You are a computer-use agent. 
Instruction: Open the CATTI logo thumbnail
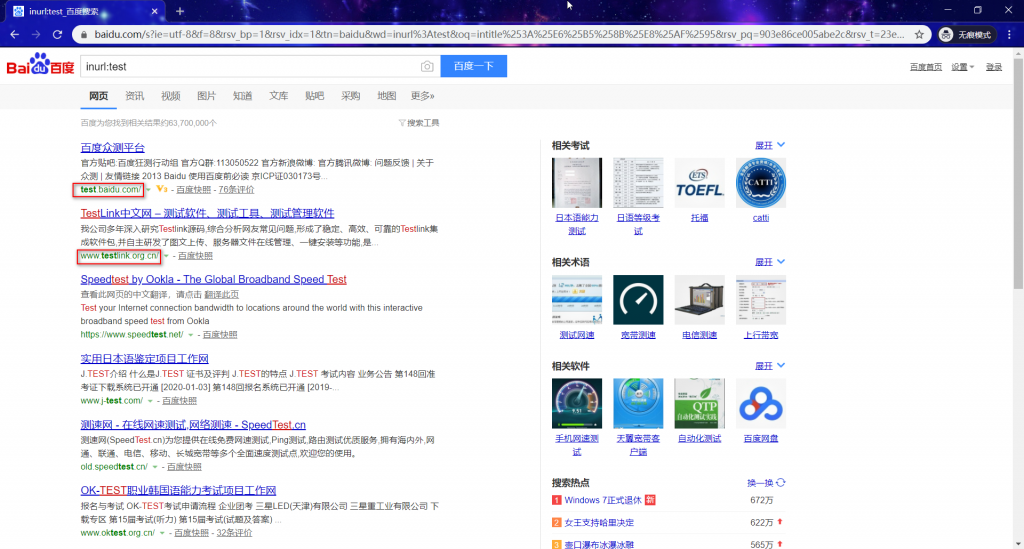[x=761, y=183]
